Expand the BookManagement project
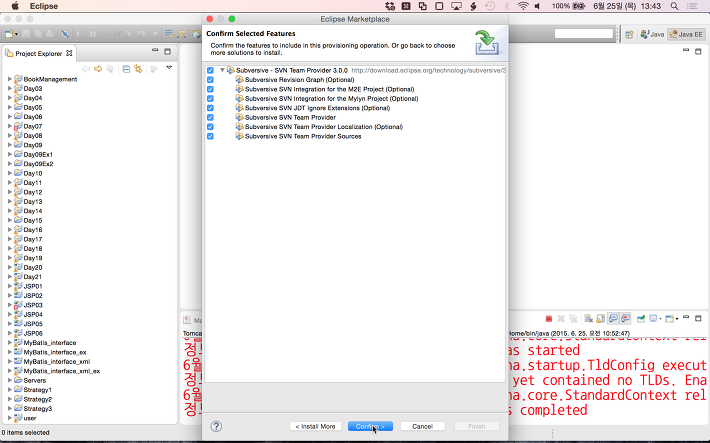Image resolution: width=710 pixels, height=443 pixels. pos(10,79)
